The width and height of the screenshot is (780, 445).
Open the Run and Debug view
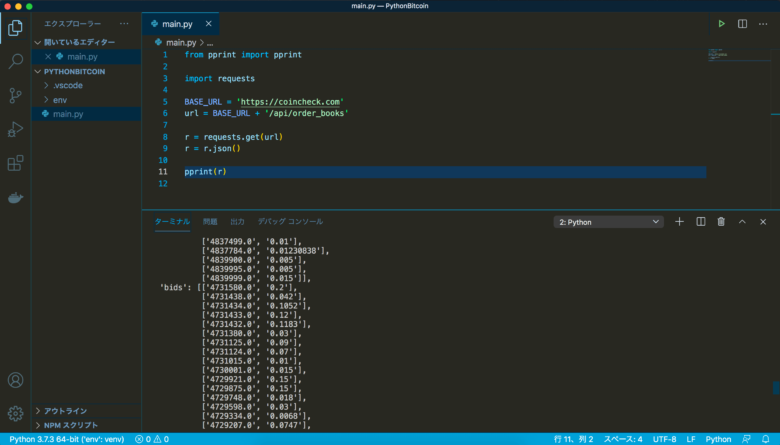coord(15,130)
